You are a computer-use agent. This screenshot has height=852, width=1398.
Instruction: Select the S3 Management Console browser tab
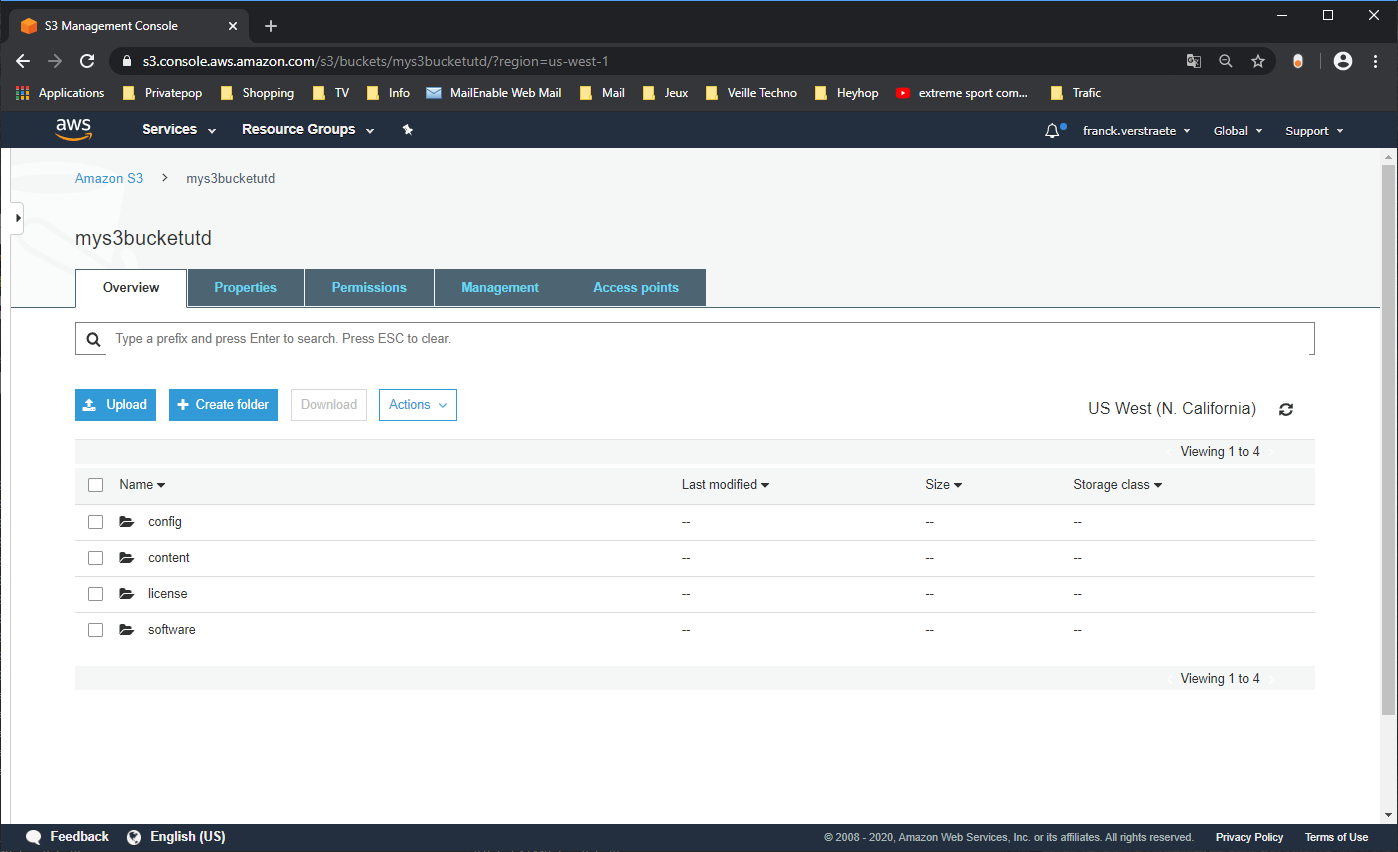pyautogui.click(x=128, y=26)
